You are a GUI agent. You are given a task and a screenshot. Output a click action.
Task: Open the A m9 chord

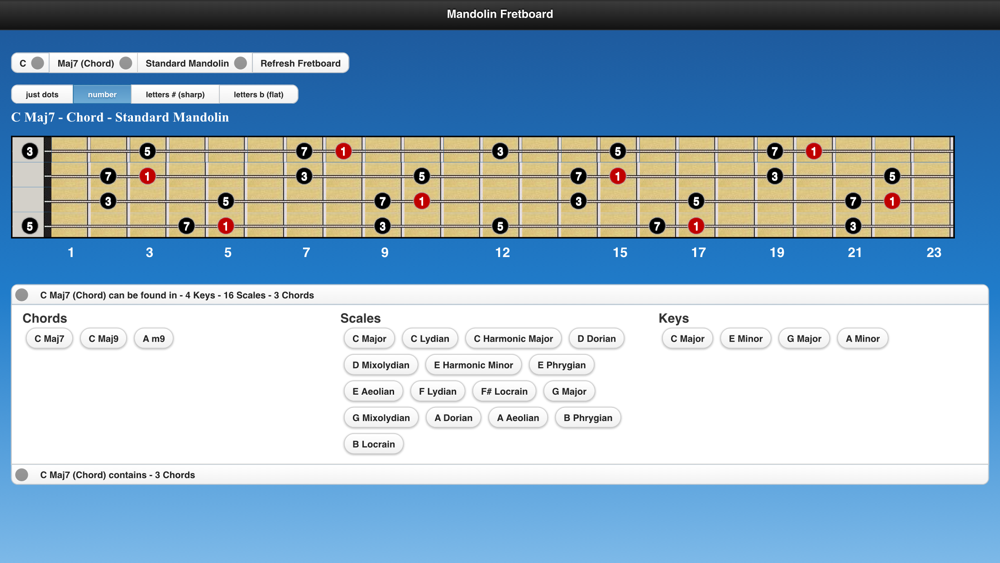click(154, 339)
